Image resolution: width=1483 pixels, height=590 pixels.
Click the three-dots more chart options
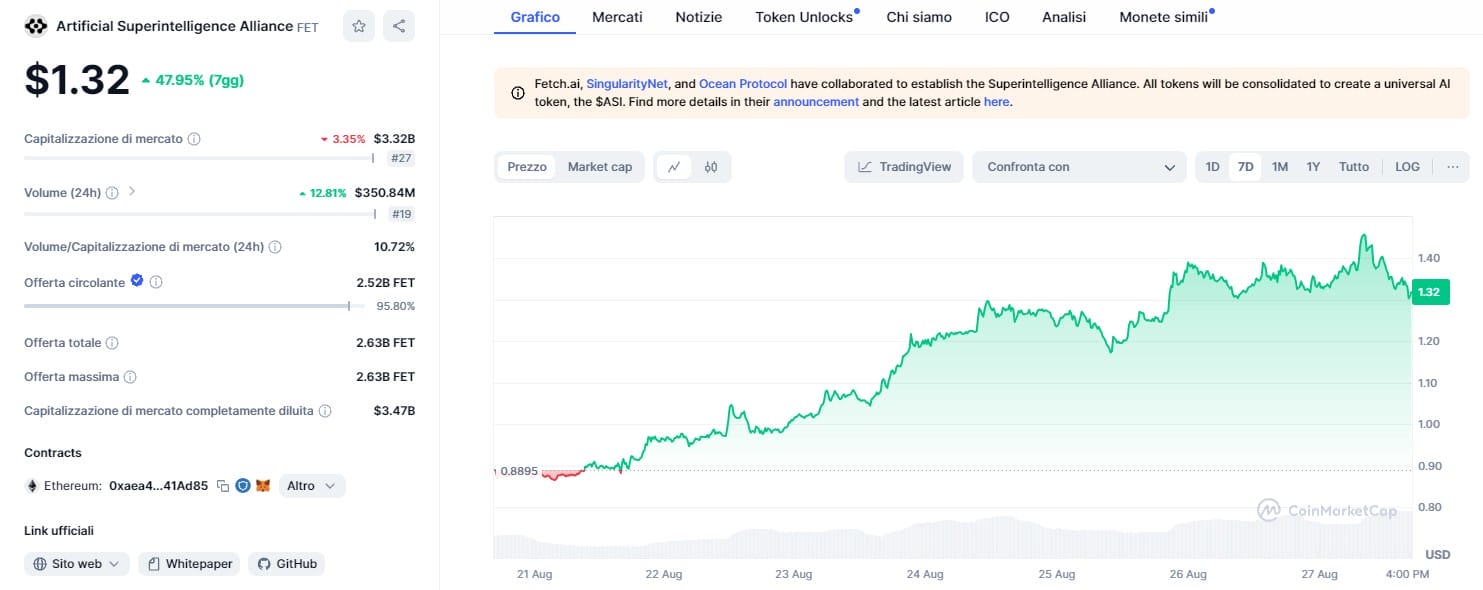pyautogui.click(x=1452, y=167)
